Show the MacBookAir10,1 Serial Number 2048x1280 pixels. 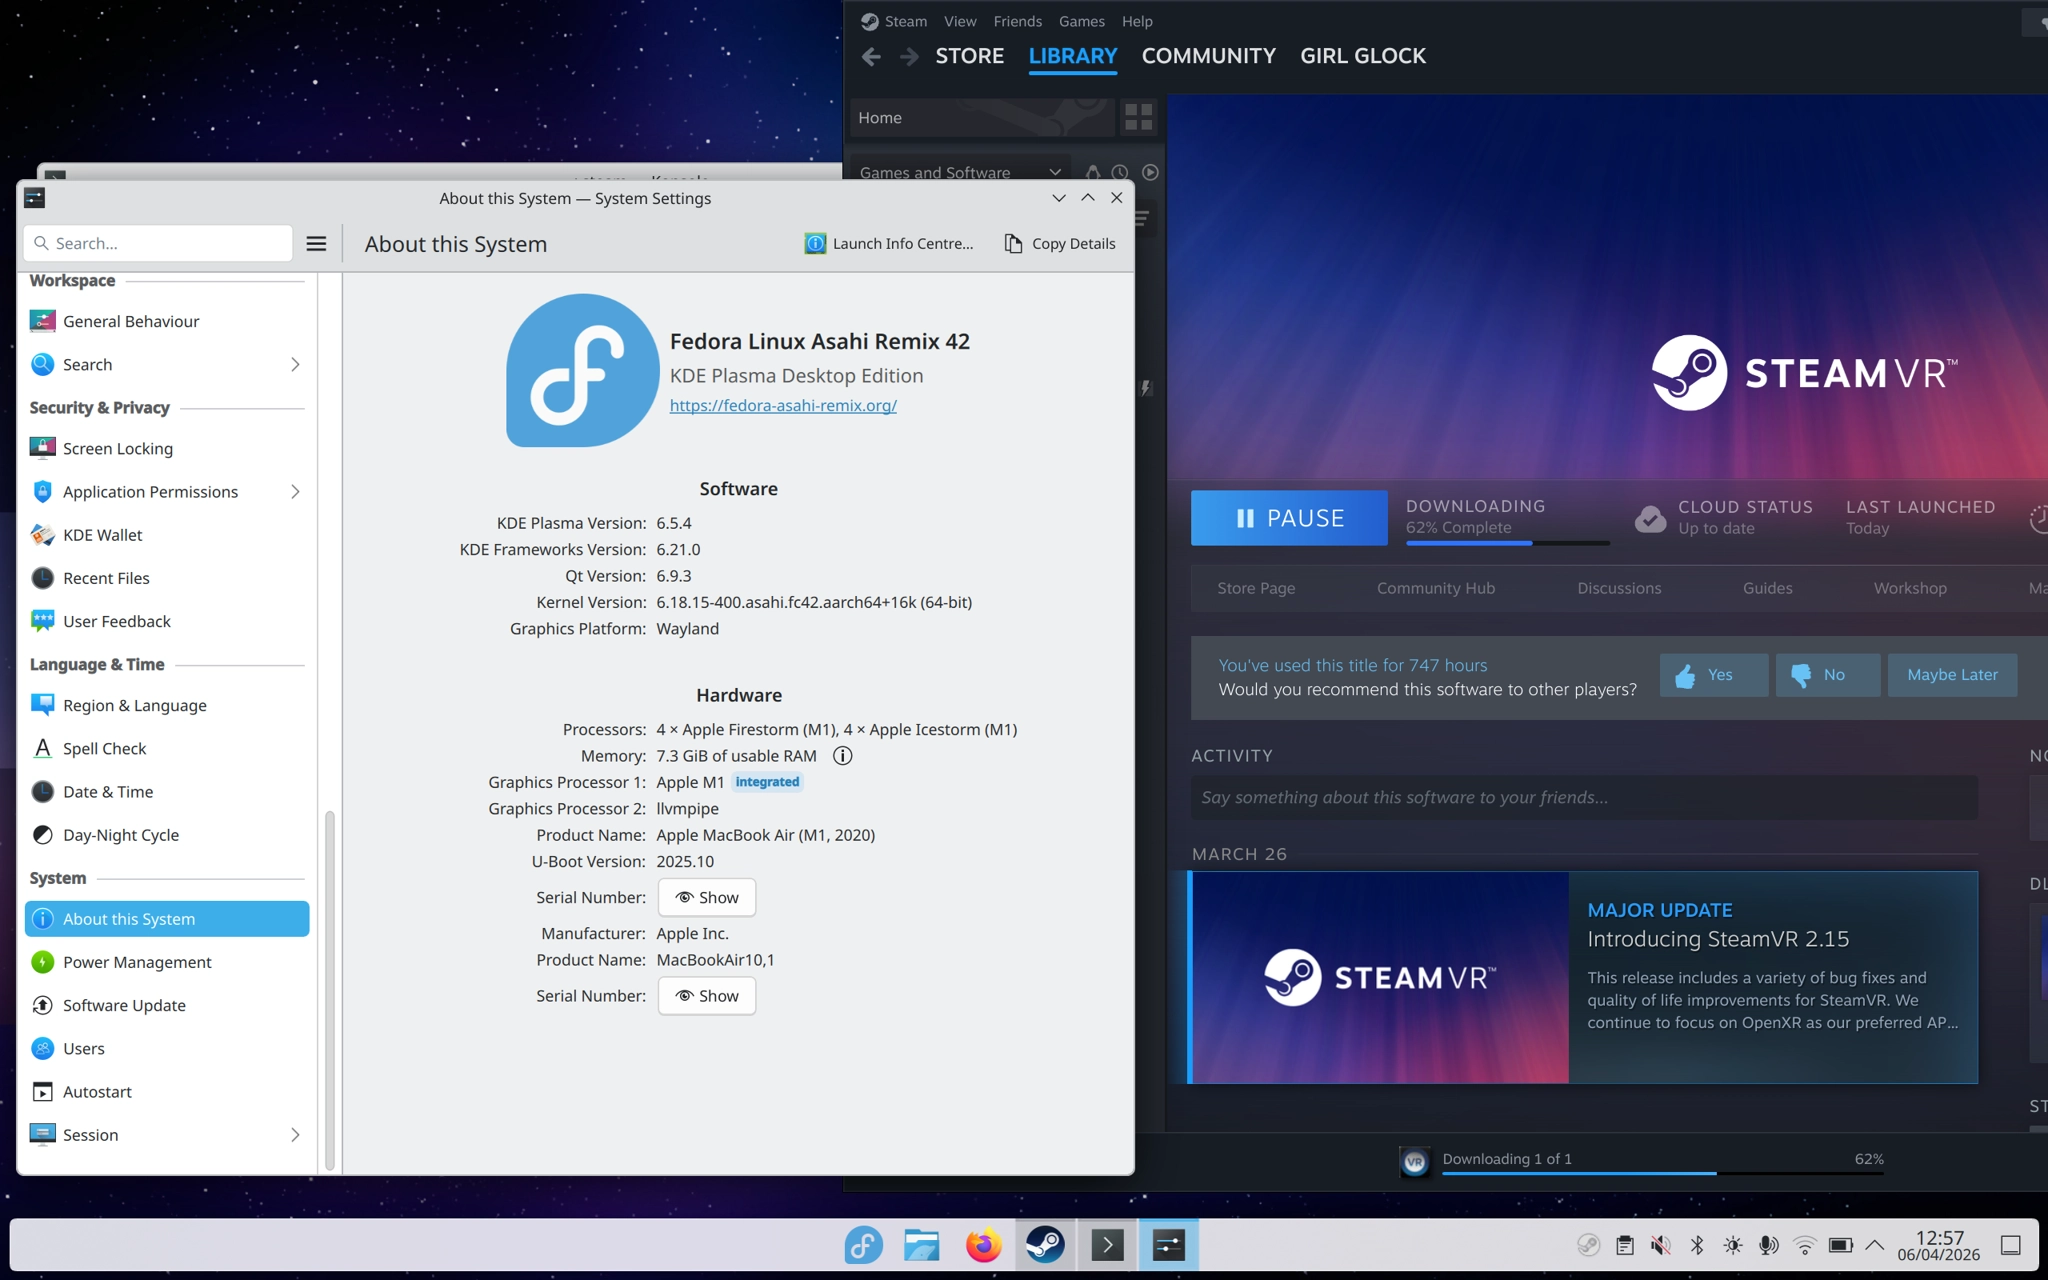pos(707,996)
